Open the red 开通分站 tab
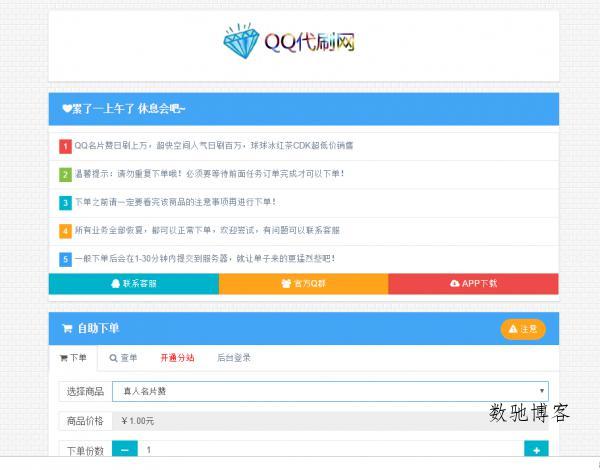This screenshot has height=470, width=600. [177, 358]
